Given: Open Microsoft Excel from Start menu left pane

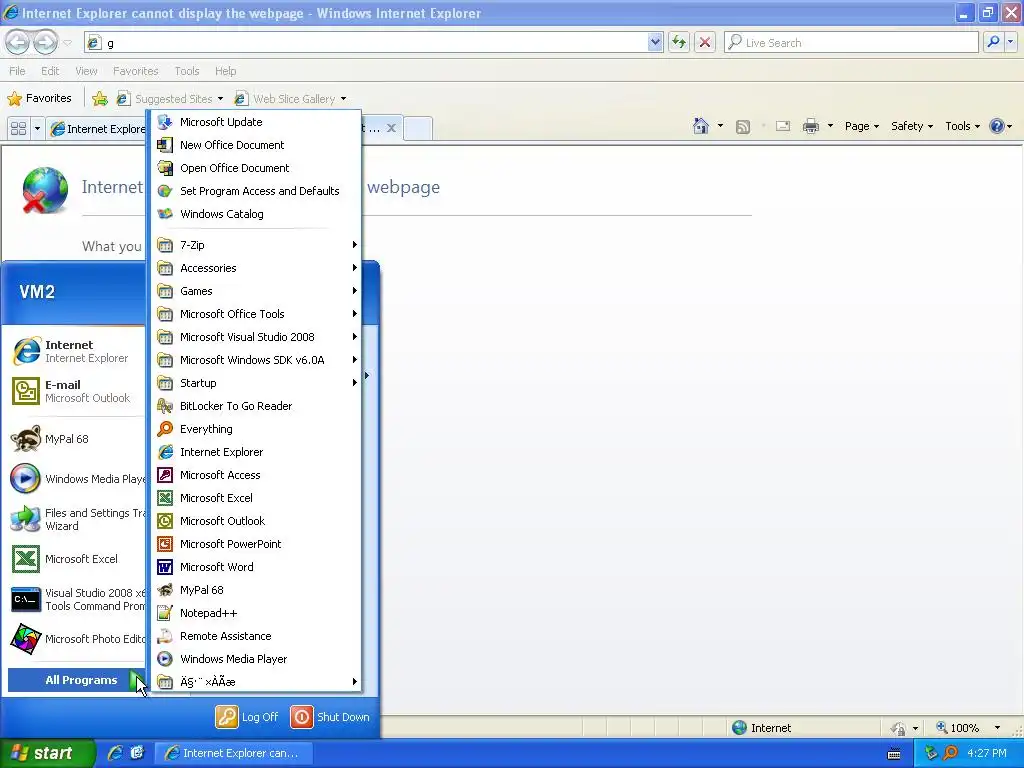Looking at the screenshot, I should coord(77,559).
